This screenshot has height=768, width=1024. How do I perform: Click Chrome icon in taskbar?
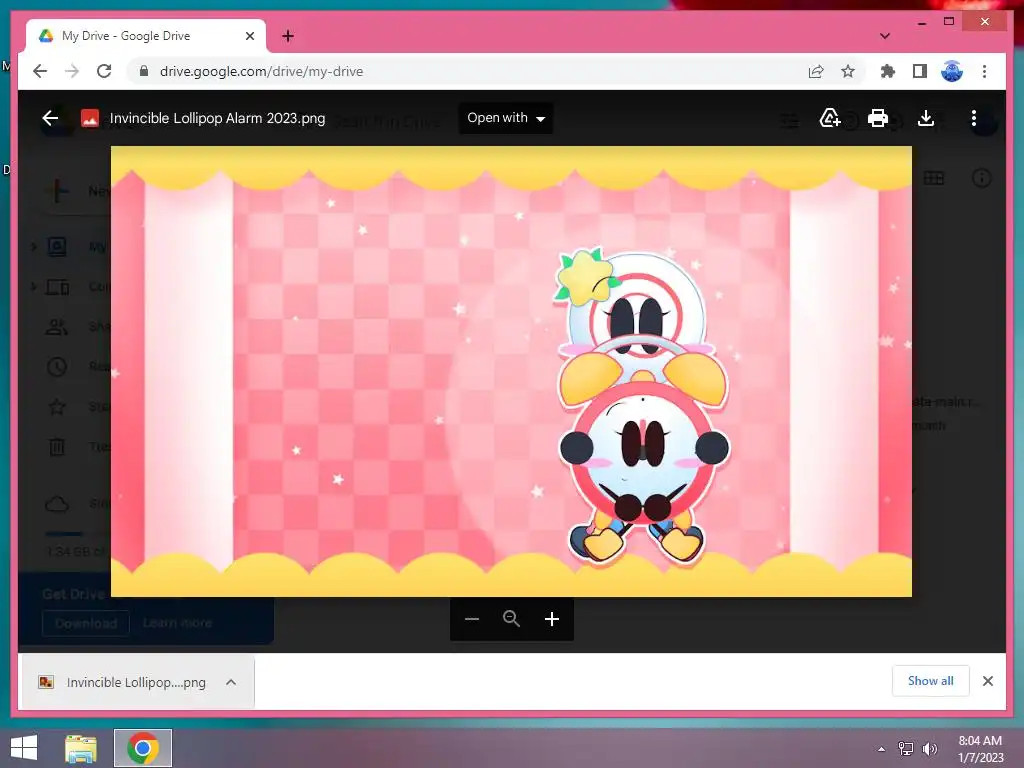(x=143, y=748)
